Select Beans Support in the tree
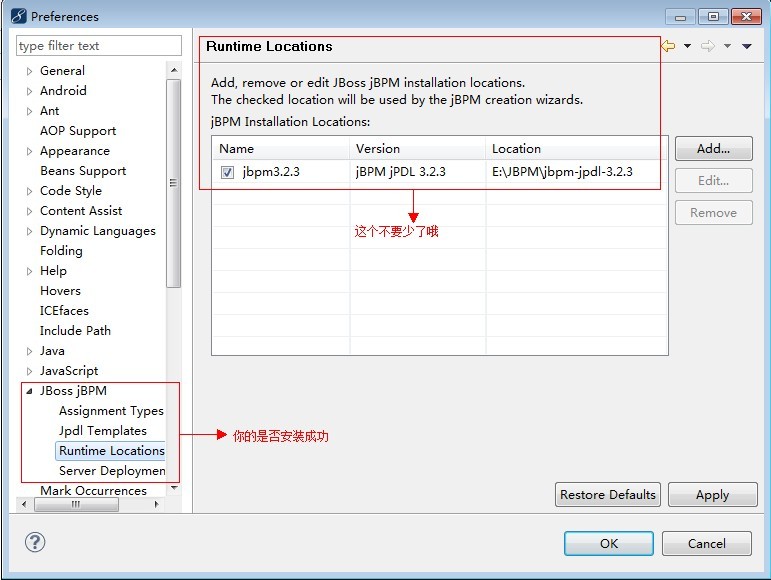 tap(83, 171)
